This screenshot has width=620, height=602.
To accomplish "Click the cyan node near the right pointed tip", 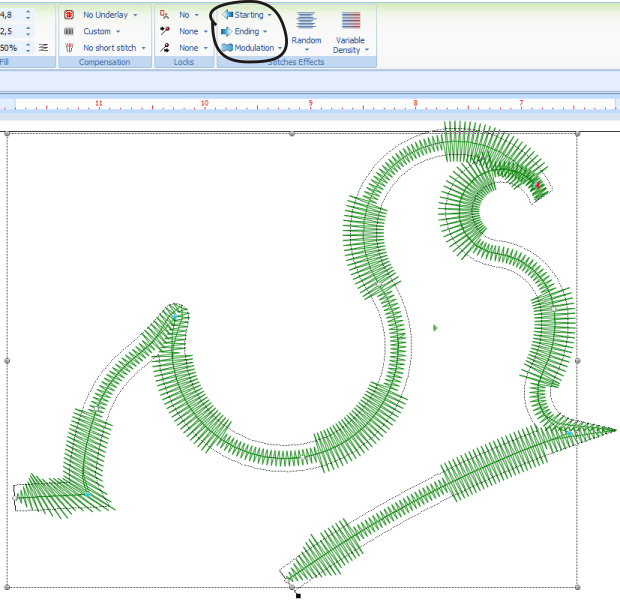I will [569, 434].
